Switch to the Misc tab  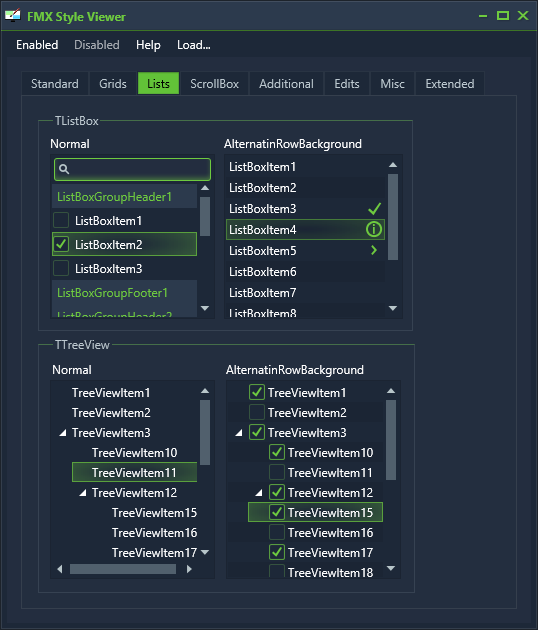pos(393,84)
